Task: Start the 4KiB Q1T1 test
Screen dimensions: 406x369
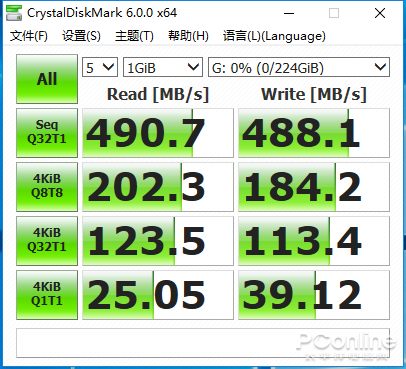Action: point(47,295)
